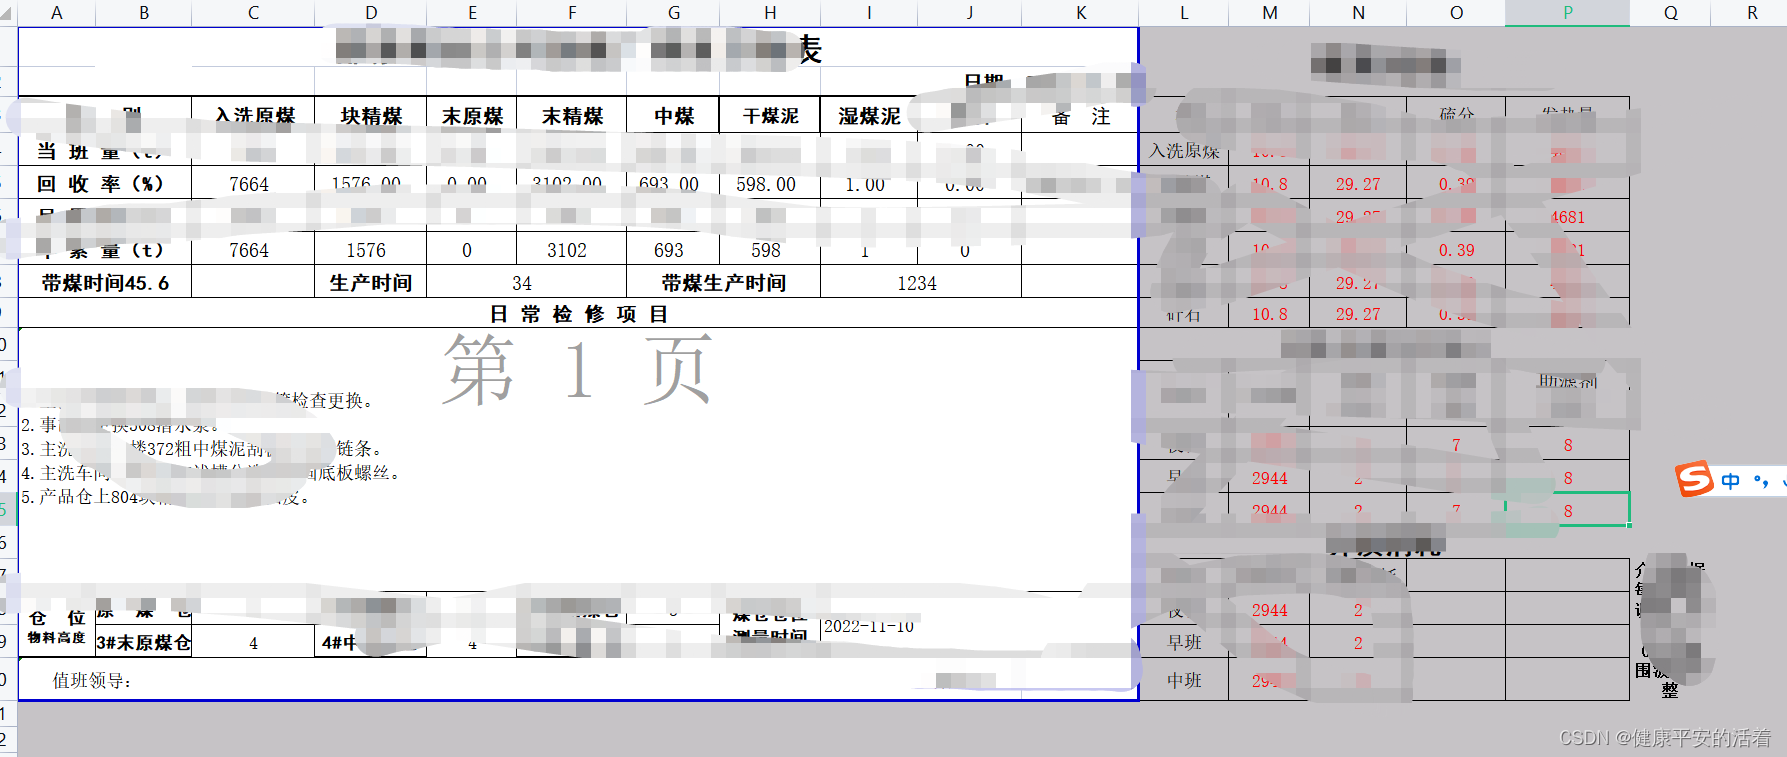This screenshot has height=757, width=1787.
Task: Click the 干煤泥 header cell
Action: pyautogui.click(x=770, y=116)
